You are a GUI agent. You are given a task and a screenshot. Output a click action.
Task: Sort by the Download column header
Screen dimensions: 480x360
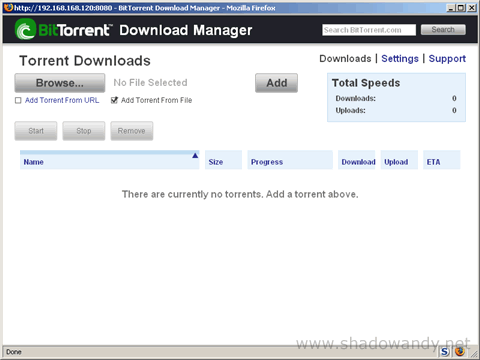click(x=357, y=160)
